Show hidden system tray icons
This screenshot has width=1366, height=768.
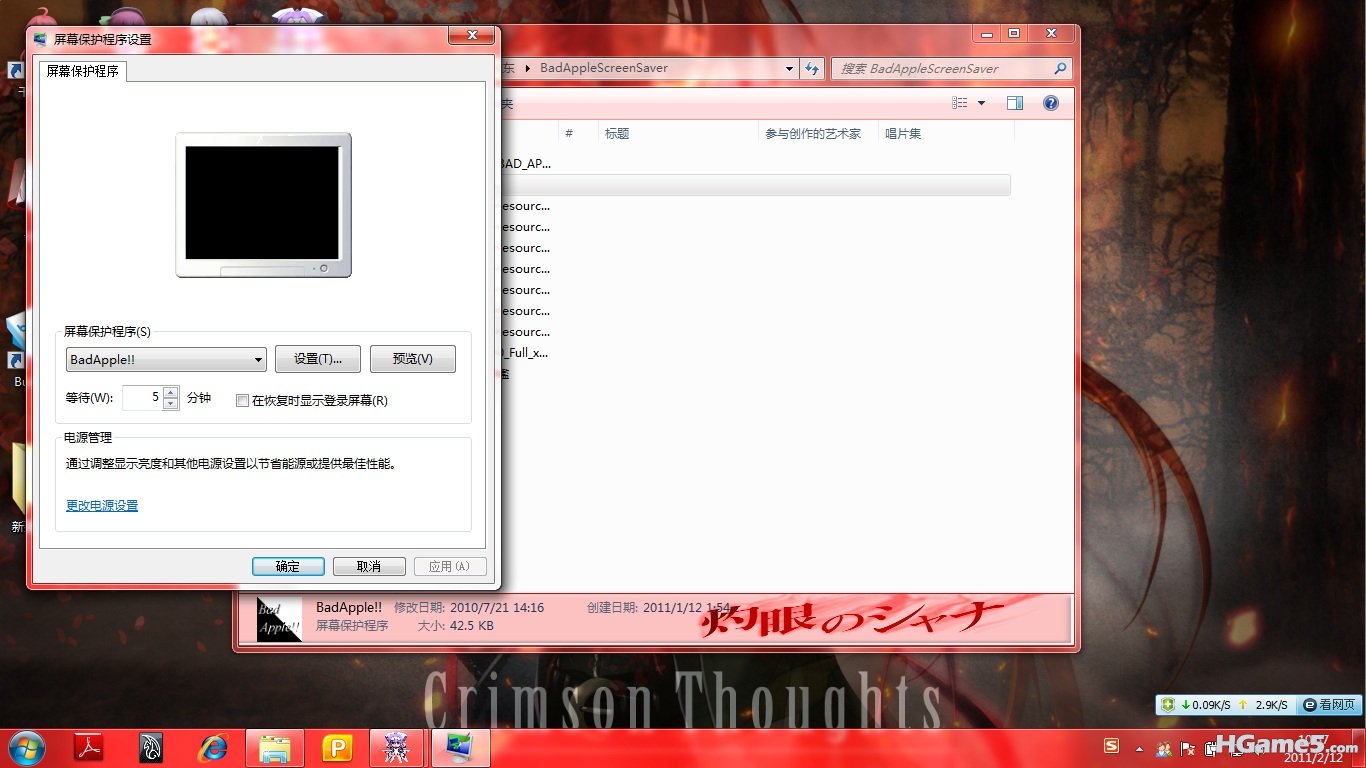click(x=1139, y=748)
